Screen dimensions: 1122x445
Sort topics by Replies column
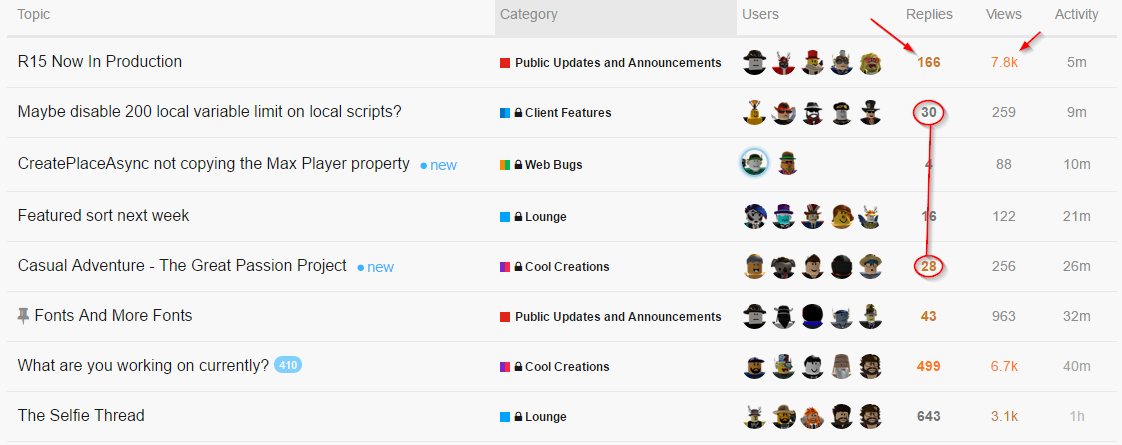(x=929, y=14)
